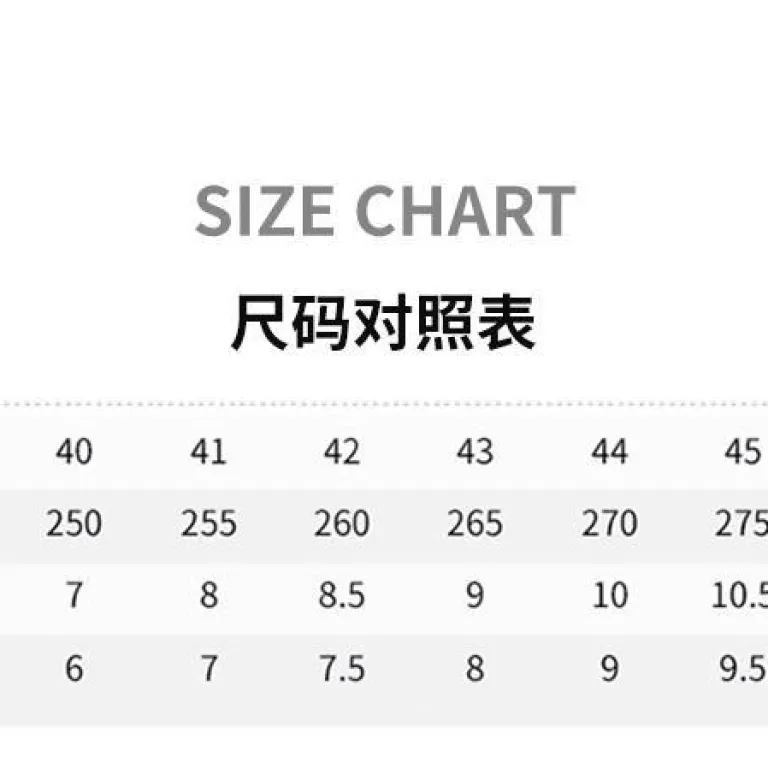Click the 260 length value

[342, 524]
